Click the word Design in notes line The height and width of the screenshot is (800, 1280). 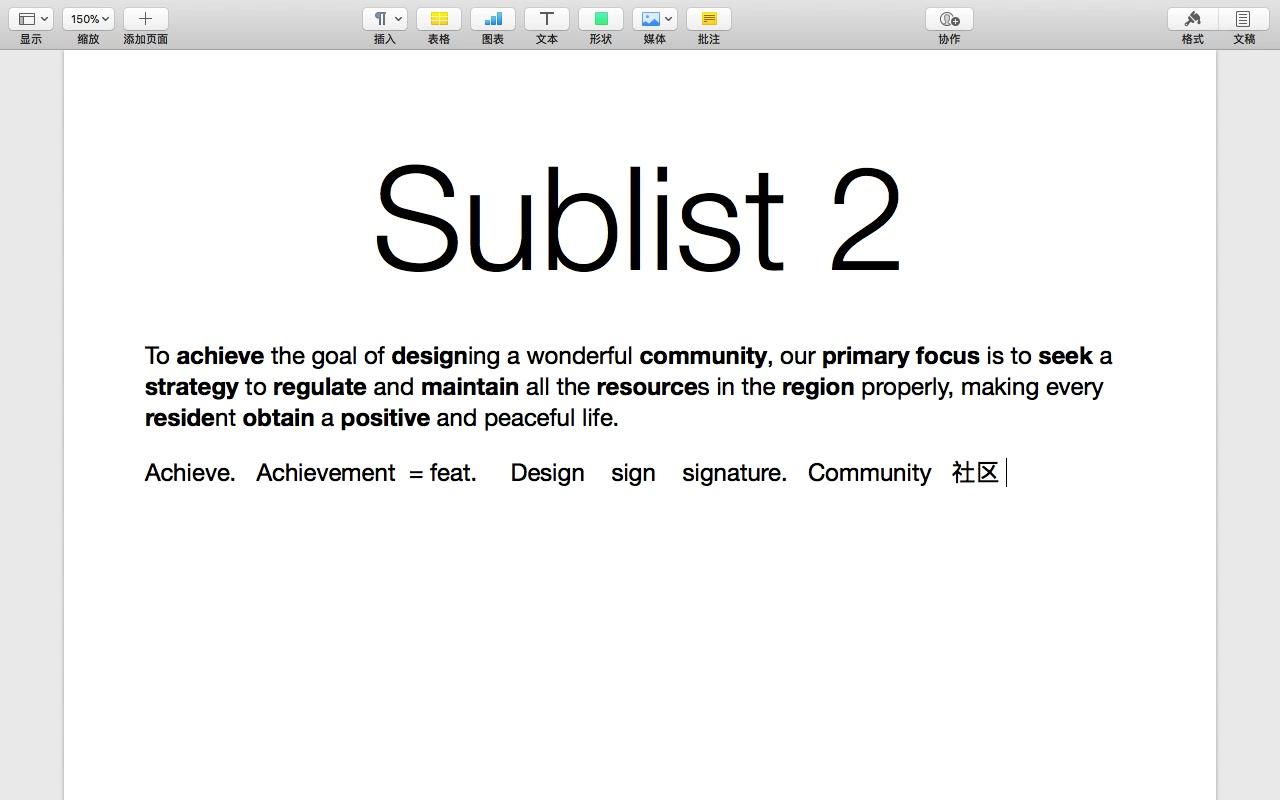click(x=547, y=473)
